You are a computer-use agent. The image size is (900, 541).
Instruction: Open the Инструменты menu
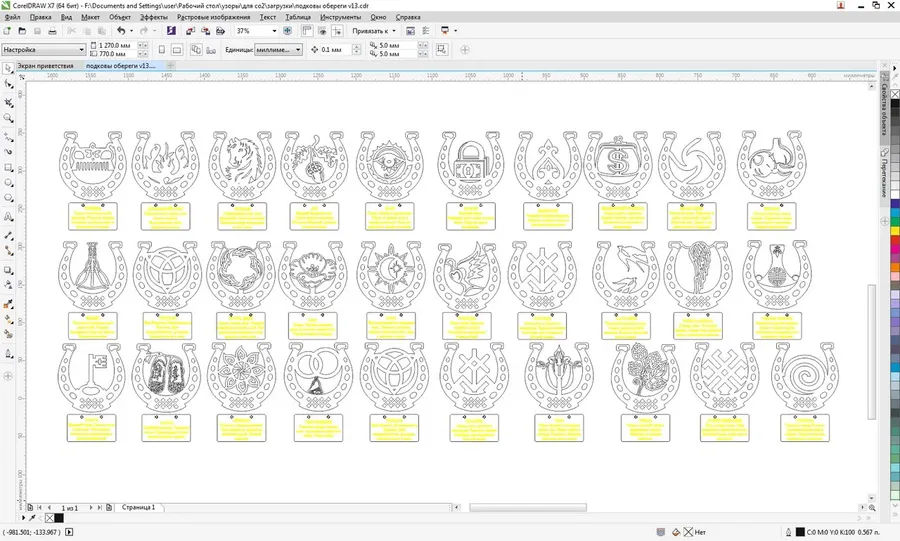pos(341,17)
